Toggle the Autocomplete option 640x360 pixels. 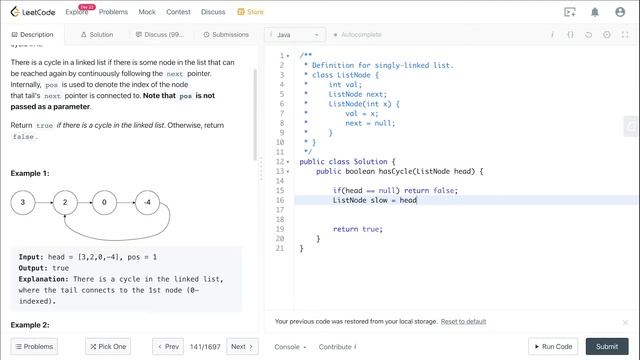coord(358,35)
